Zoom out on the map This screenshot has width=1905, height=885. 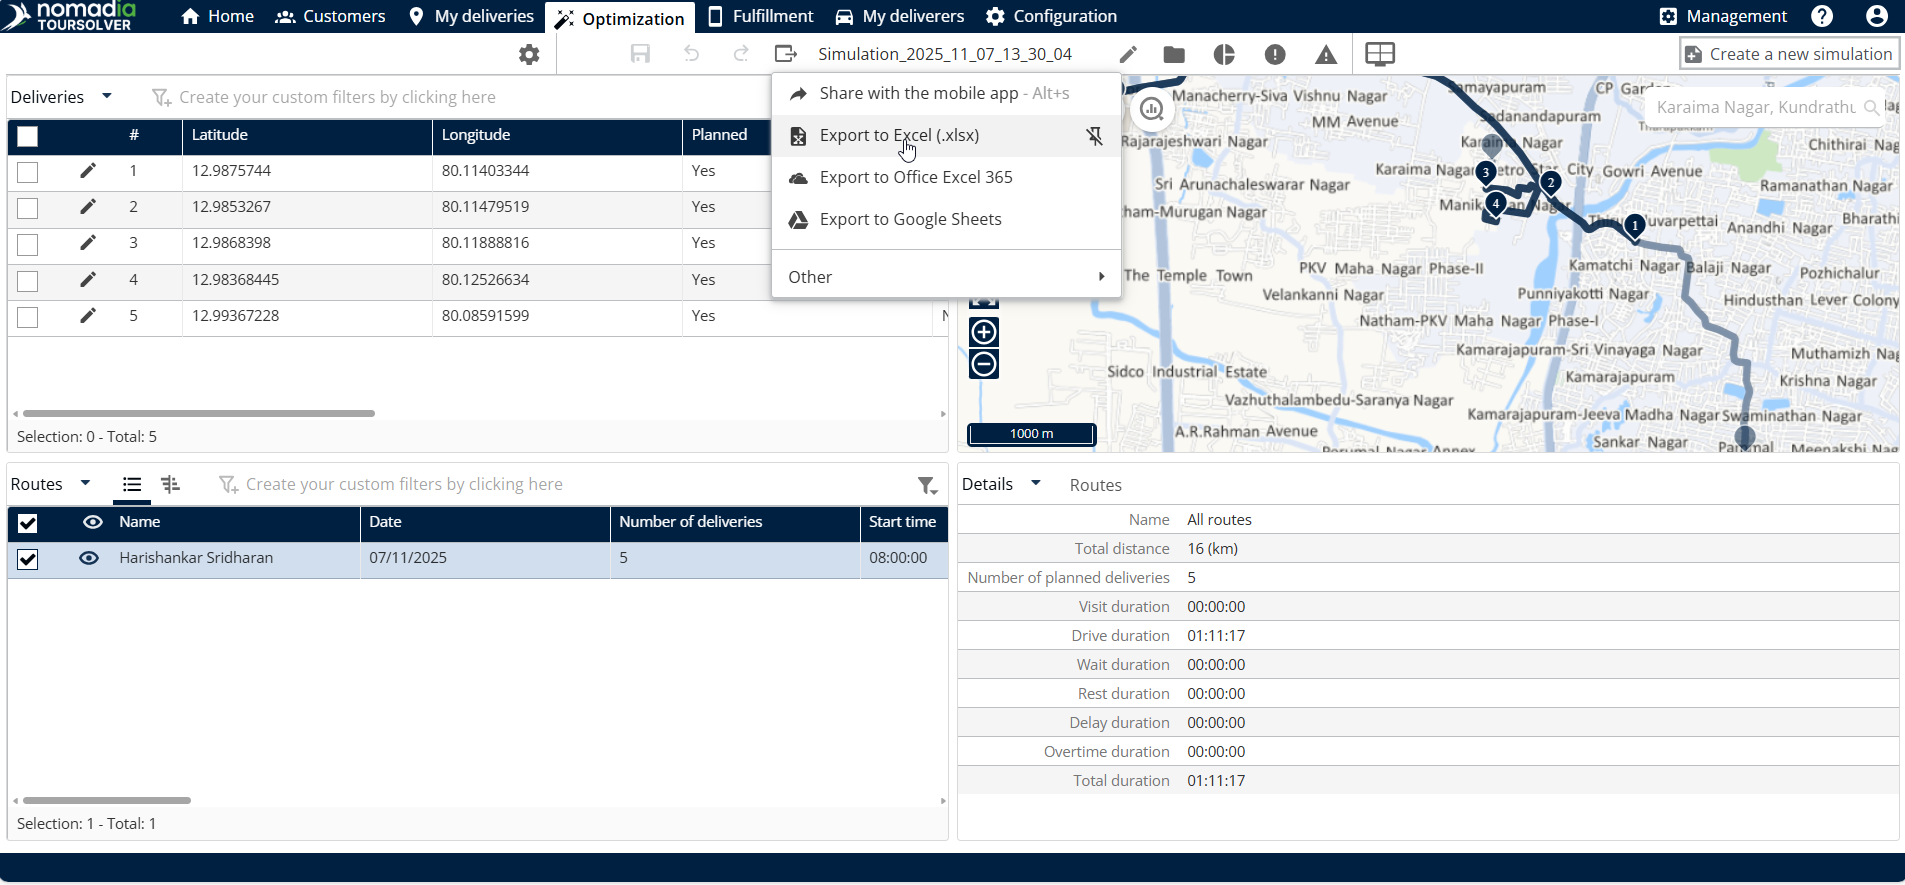pos(984,364)
